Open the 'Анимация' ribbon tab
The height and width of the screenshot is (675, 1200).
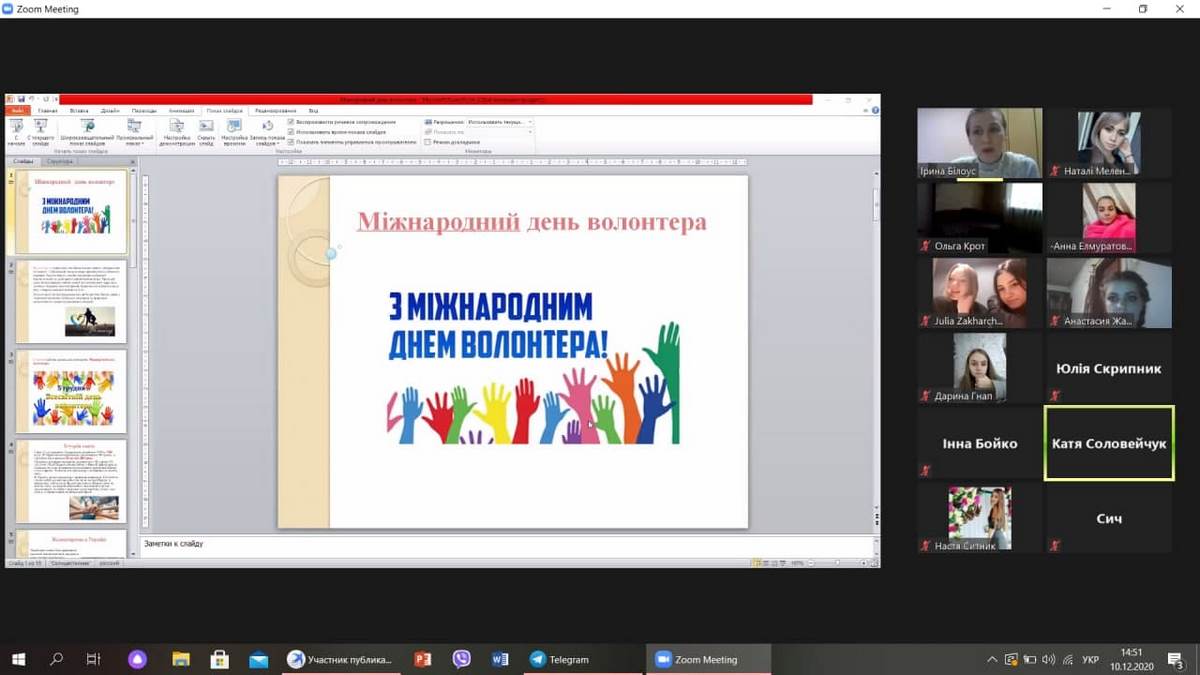coord(182,111)
